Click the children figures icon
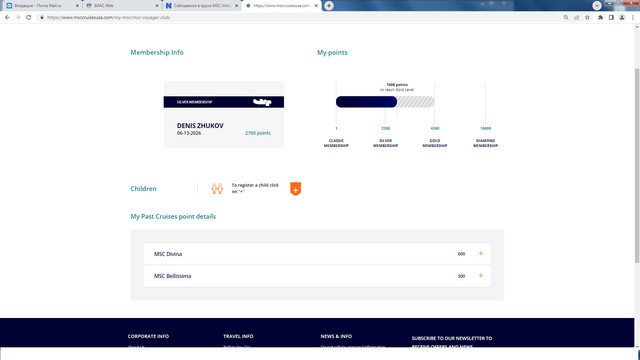This screenshot has height=360, width=640. [x=217, y=189]
